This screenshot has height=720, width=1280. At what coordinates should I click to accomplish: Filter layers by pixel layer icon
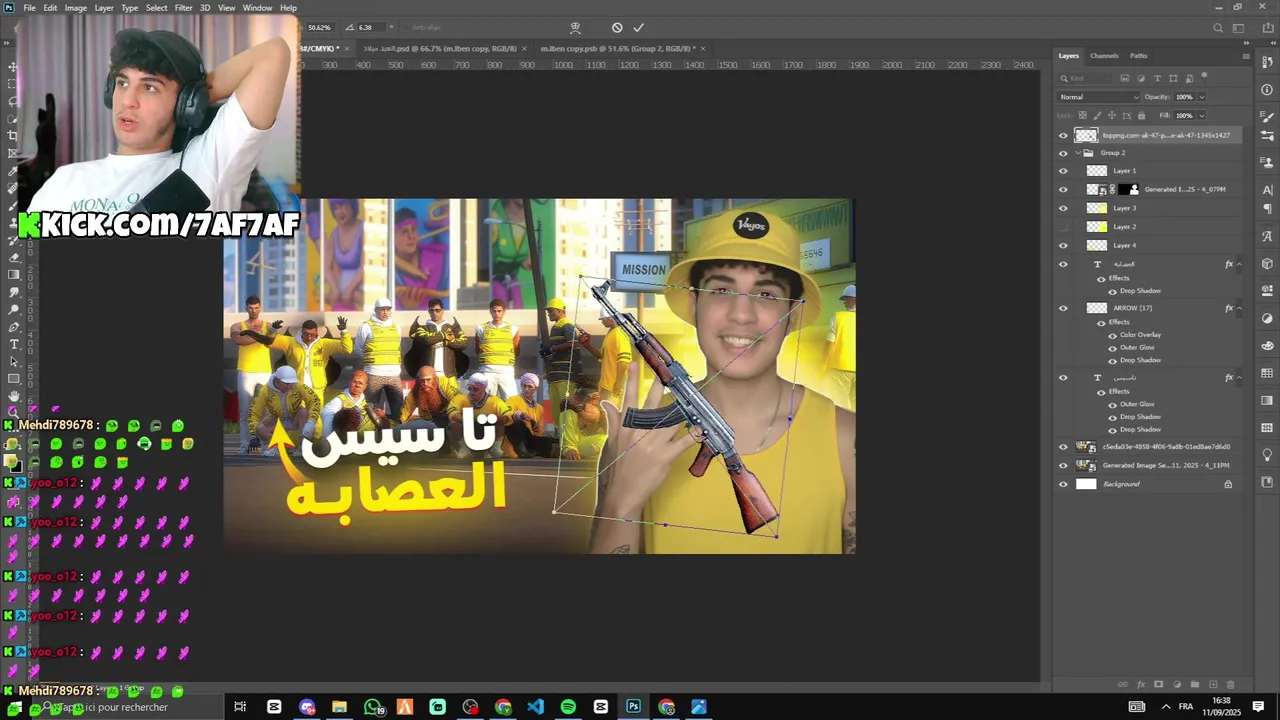[1125, 78]
